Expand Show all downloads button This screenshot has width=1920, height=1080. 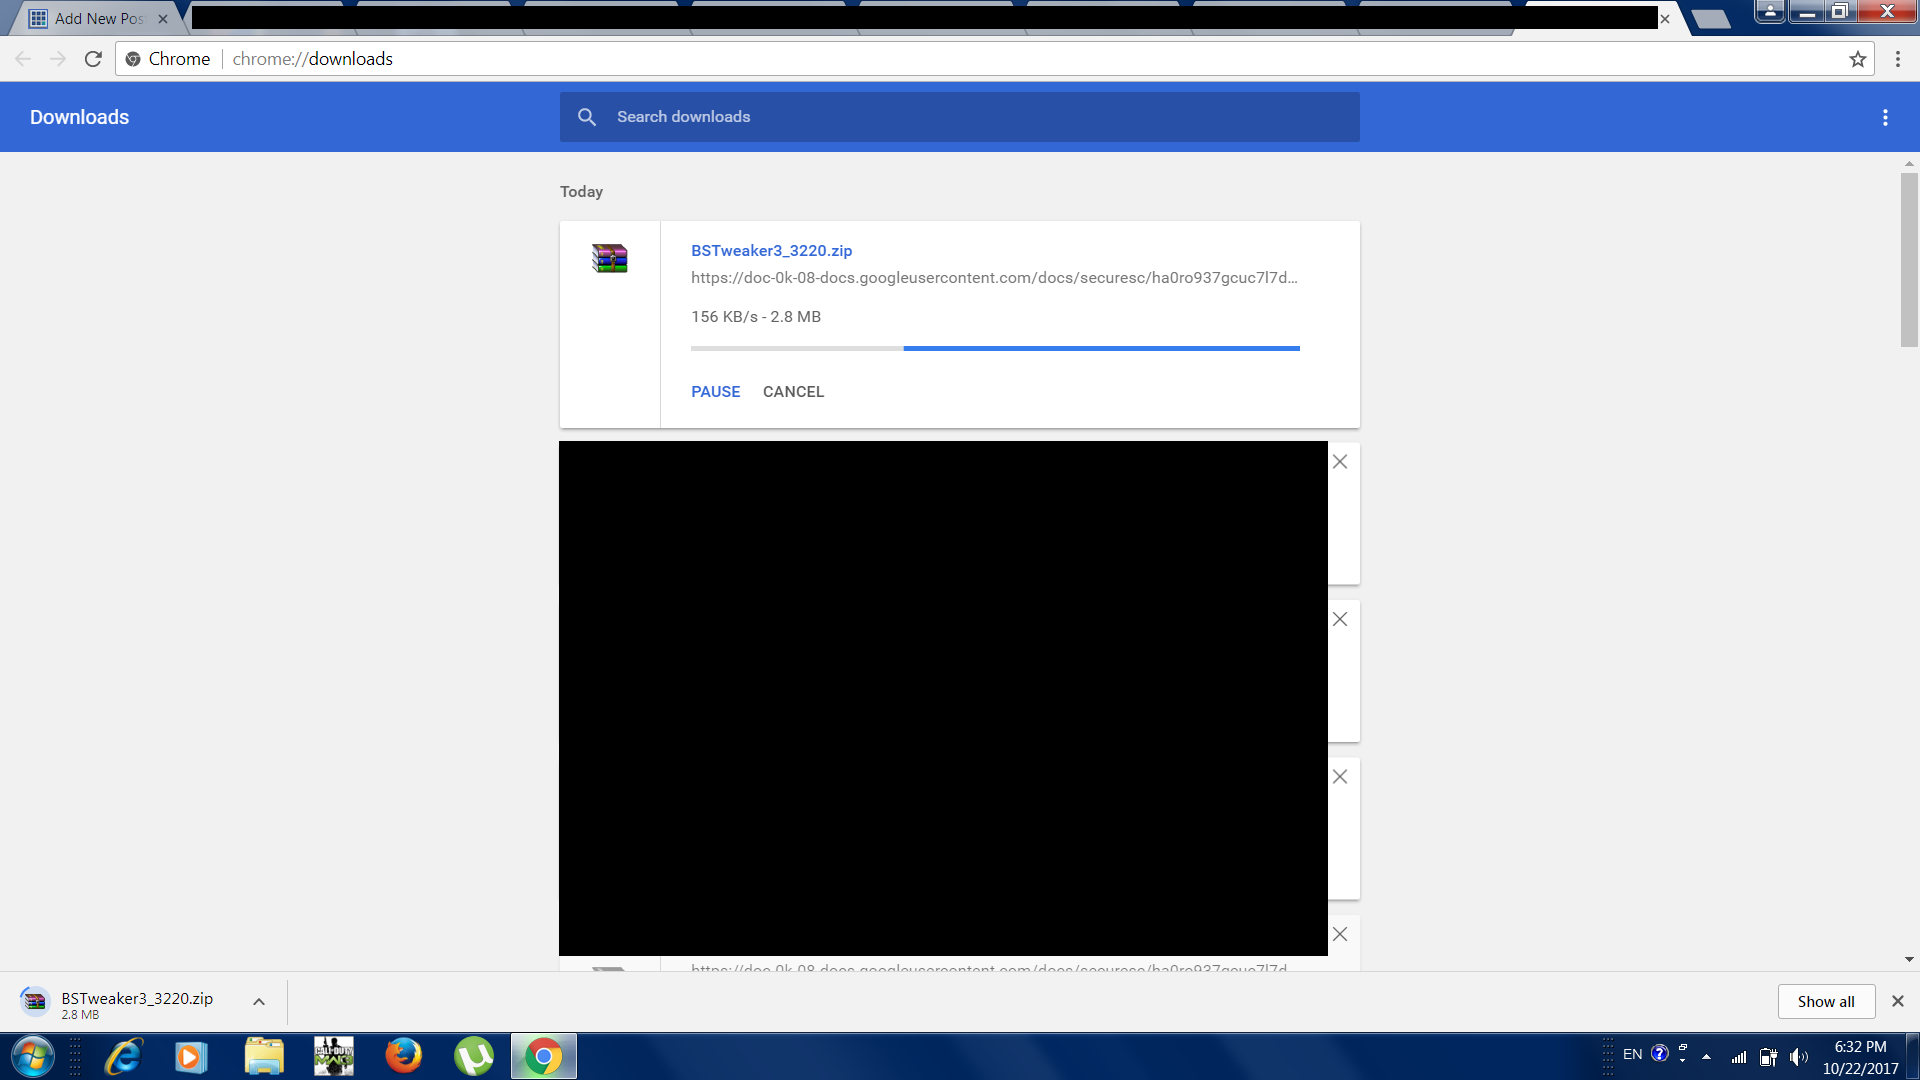tap(1825, 1000)
